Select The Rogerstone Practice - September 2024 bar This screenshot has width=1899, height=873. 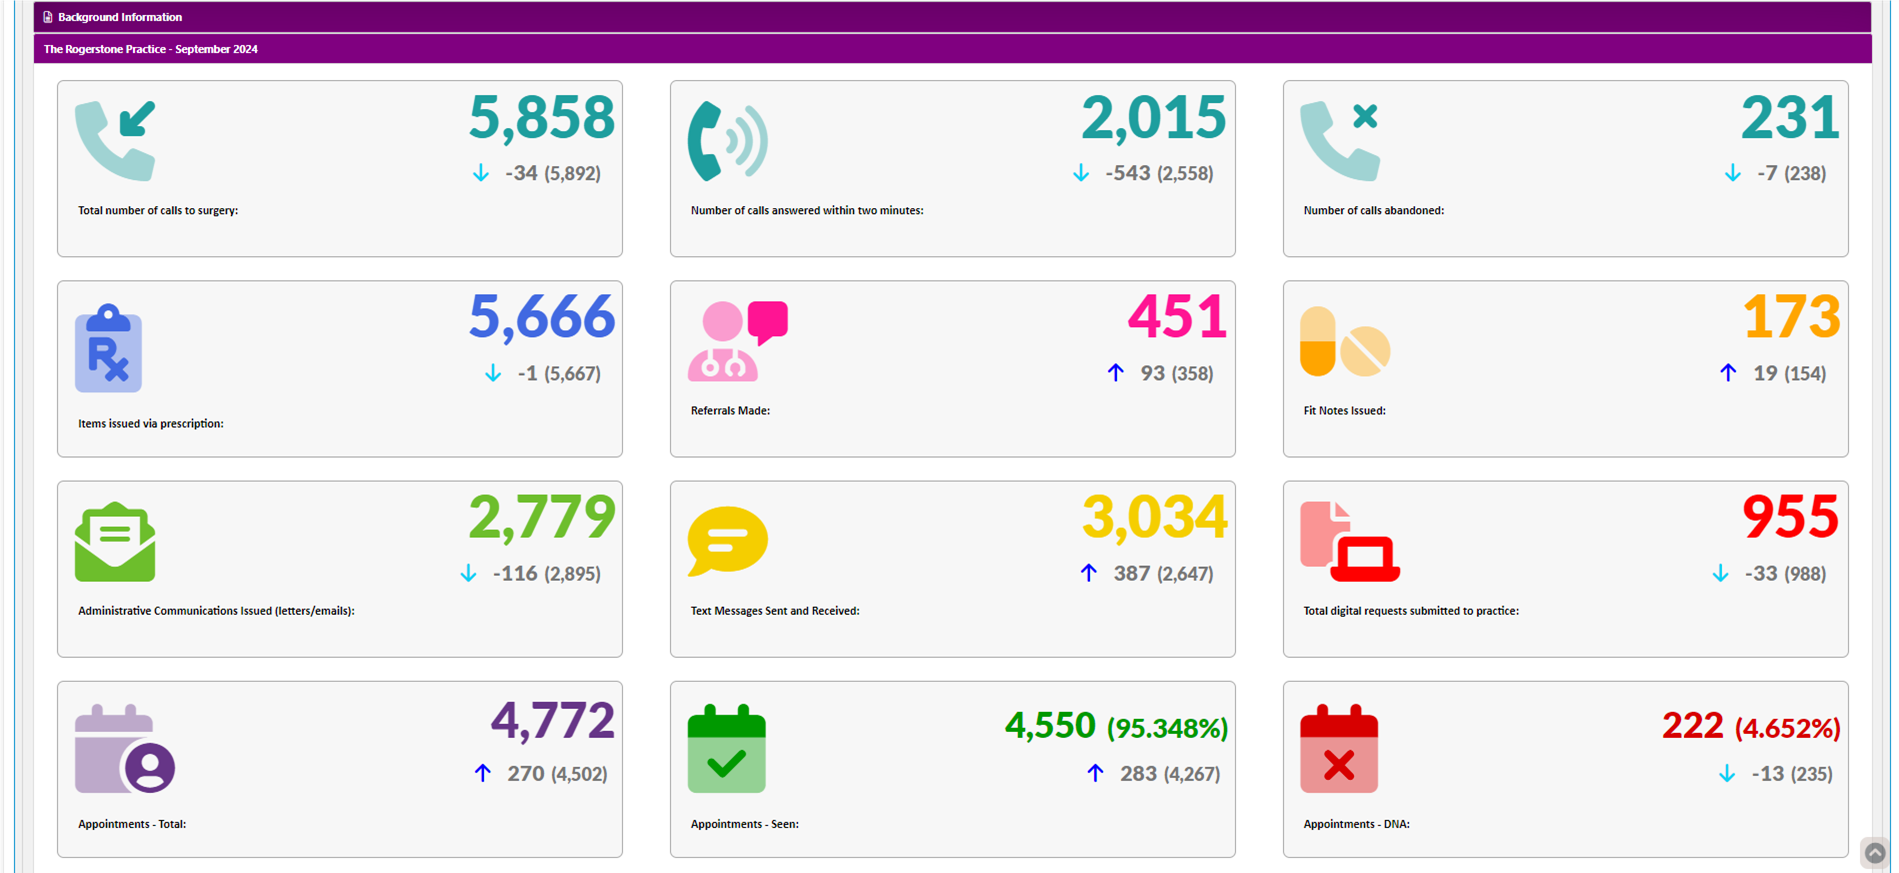click(952, 49)
